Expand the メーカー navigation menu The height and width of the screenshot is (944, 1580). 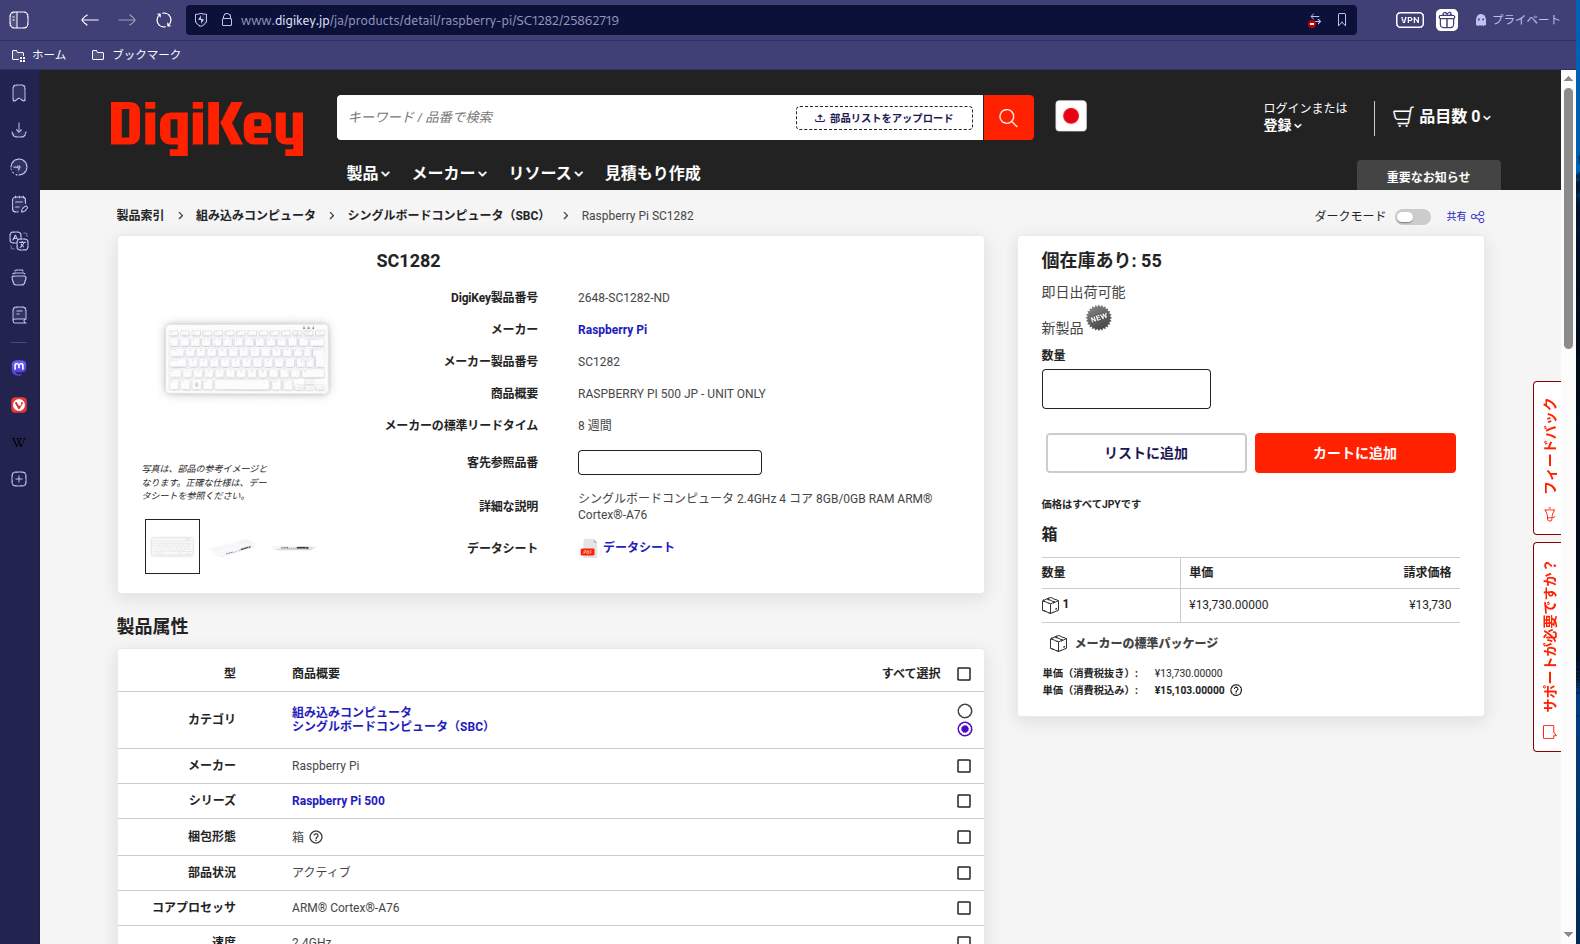450,173
